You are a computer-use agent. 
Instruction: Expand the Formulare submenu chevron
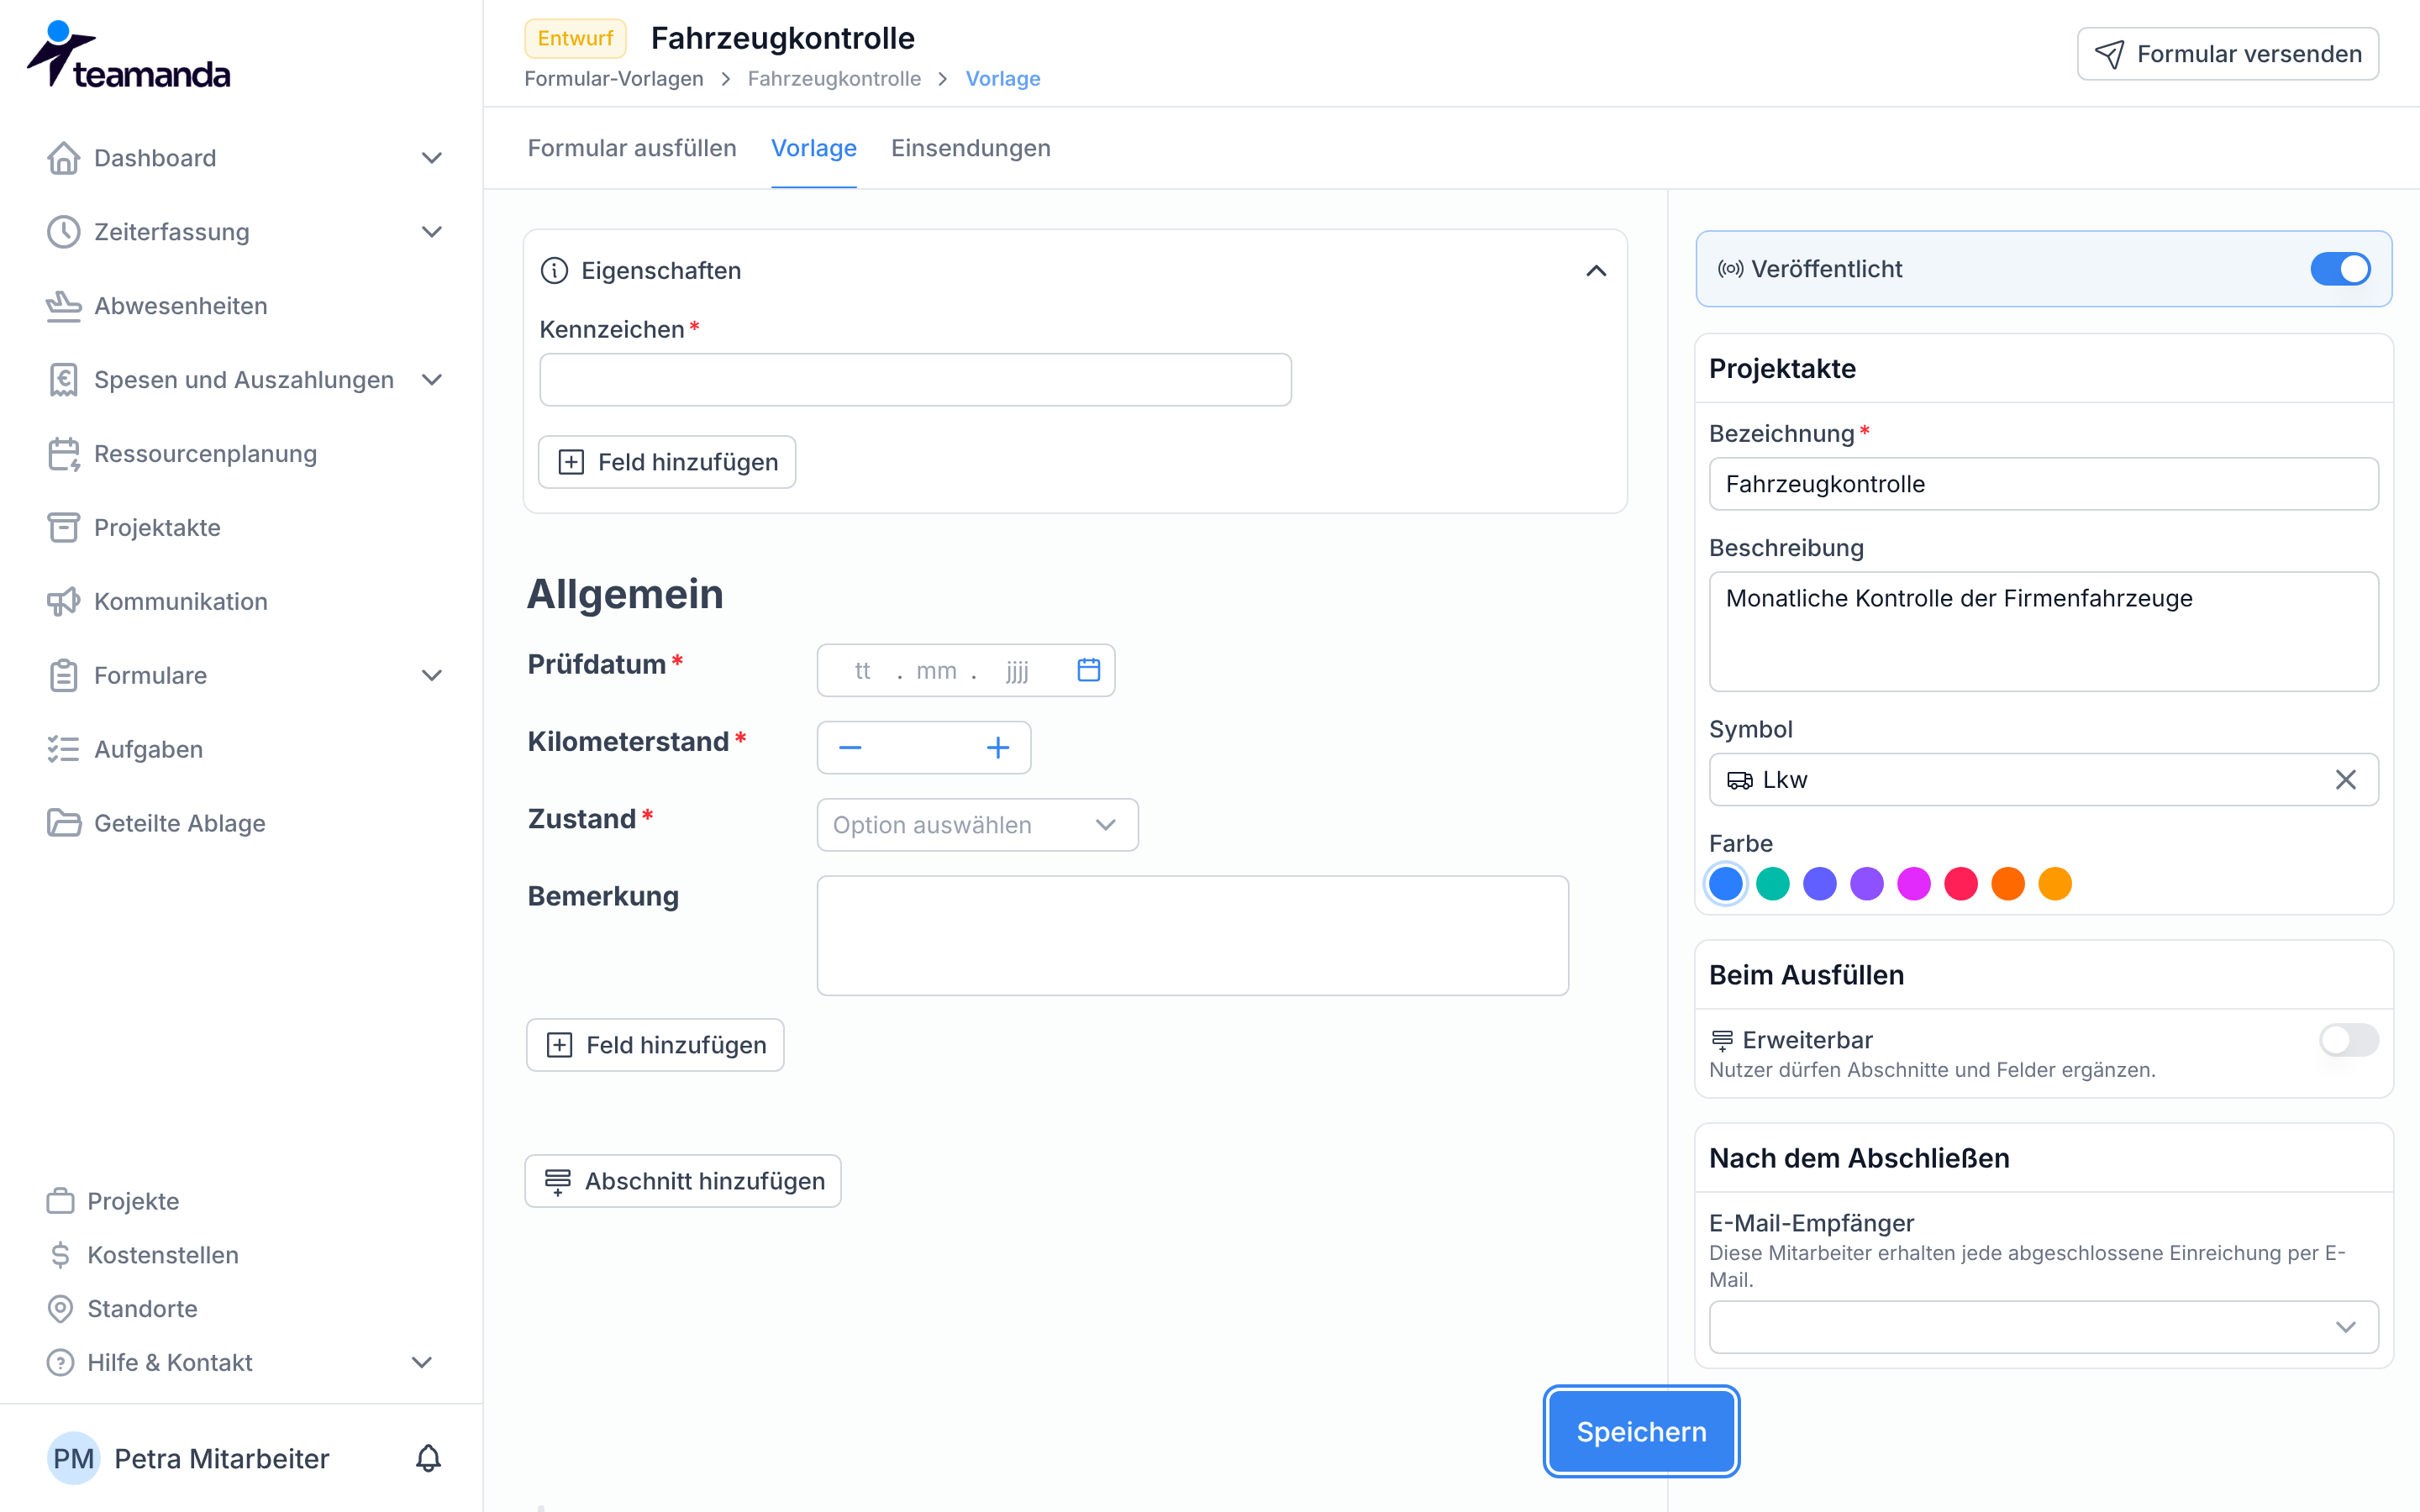[x=432, y=676]
